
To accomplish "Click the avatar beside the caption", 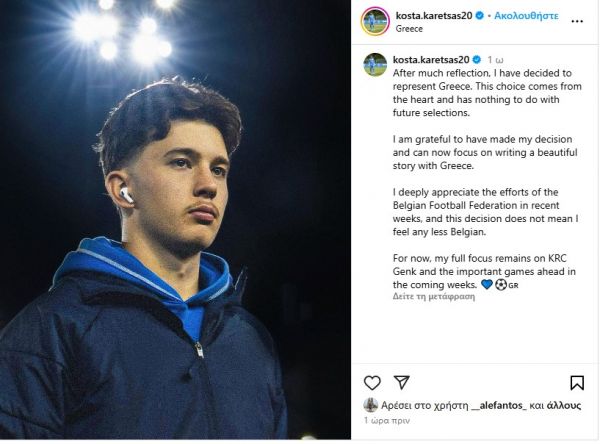I will pos(375,64).
